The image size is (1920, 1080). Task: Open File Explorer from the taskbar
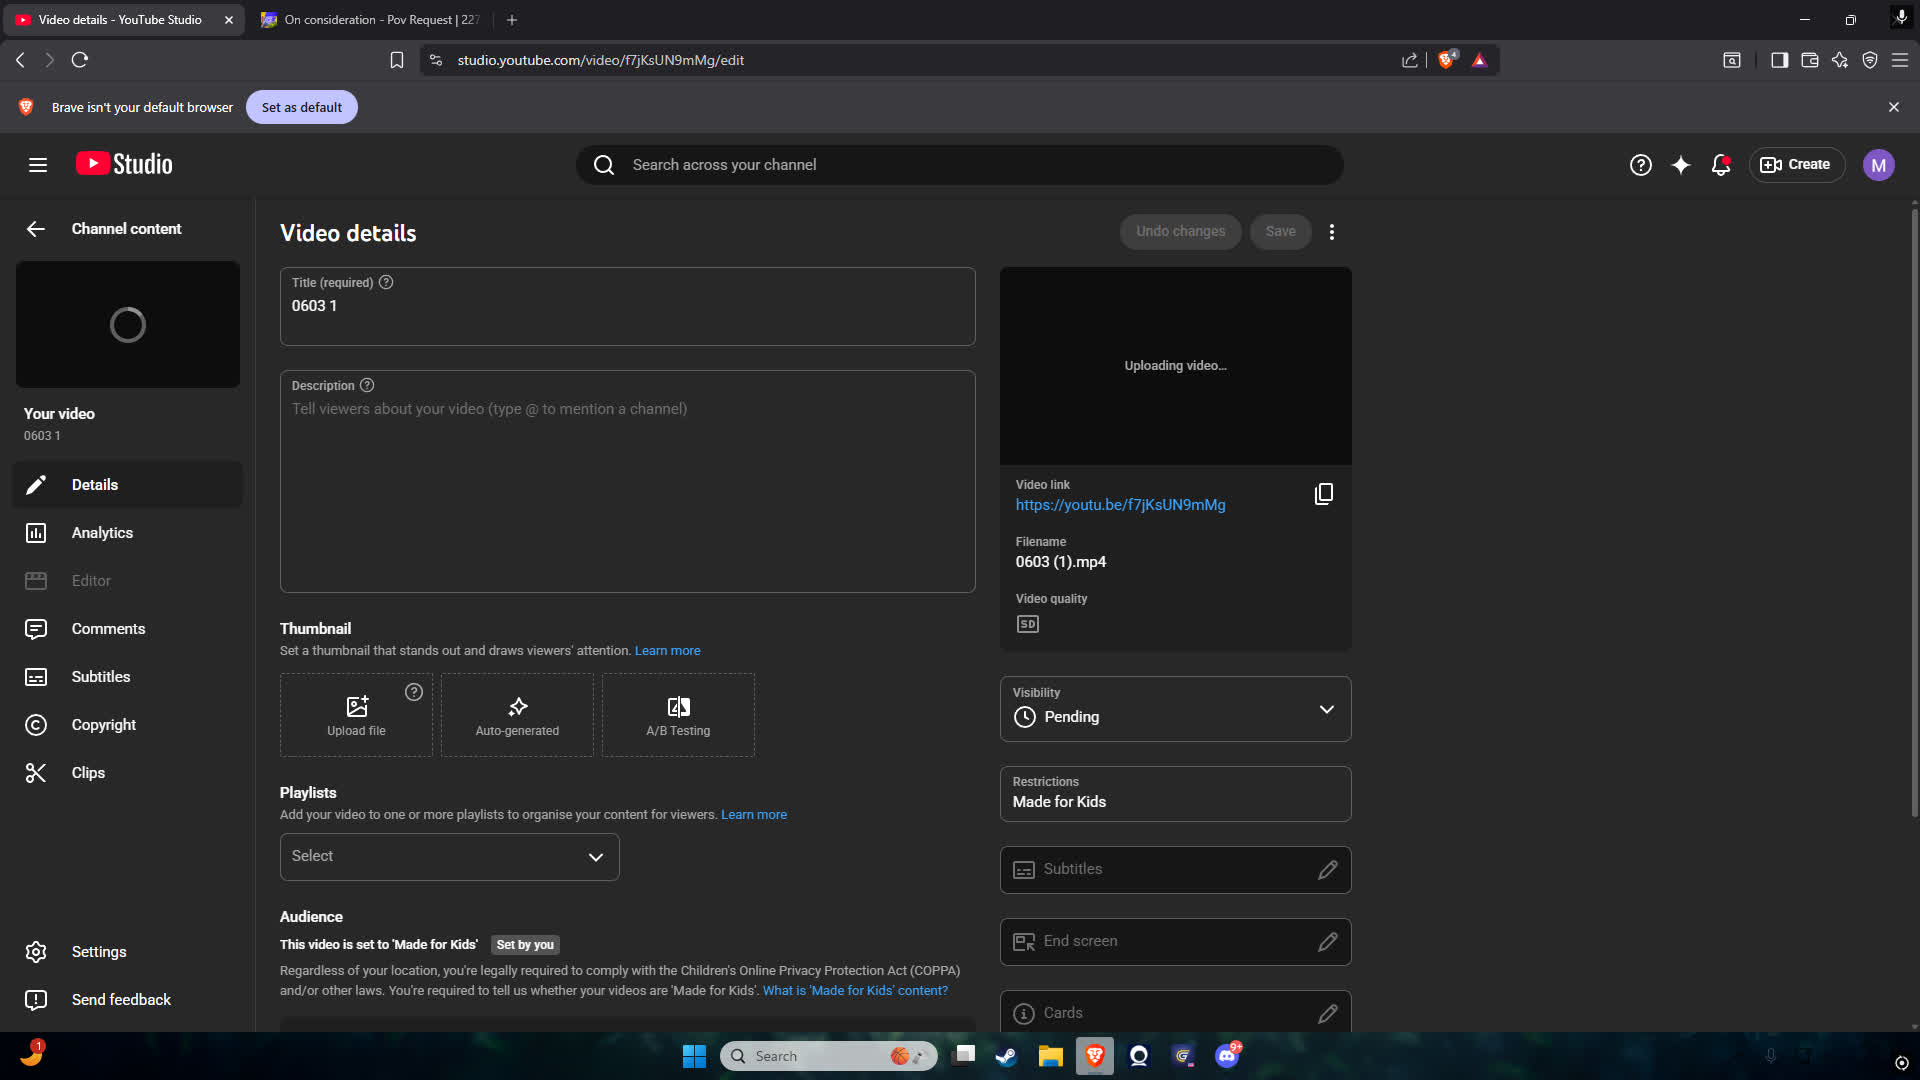coord(1050,1056)
